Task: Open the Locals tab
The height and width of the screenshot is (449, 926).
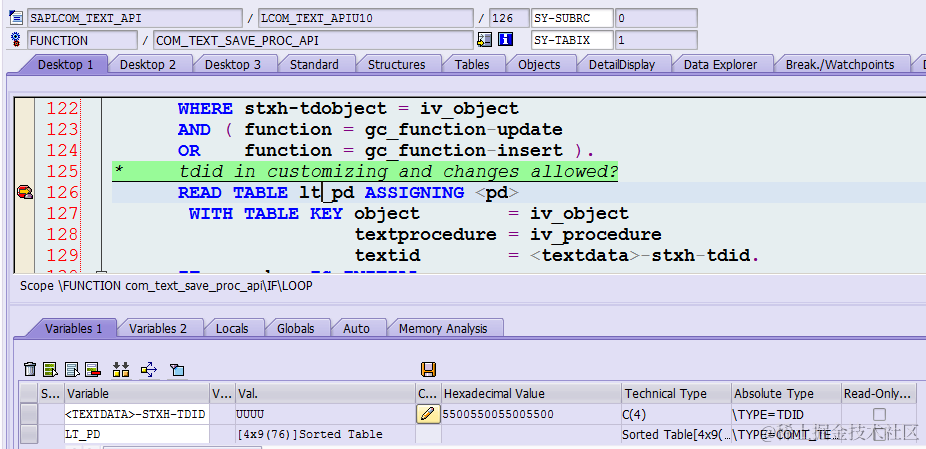Action: tap(232, 328)
